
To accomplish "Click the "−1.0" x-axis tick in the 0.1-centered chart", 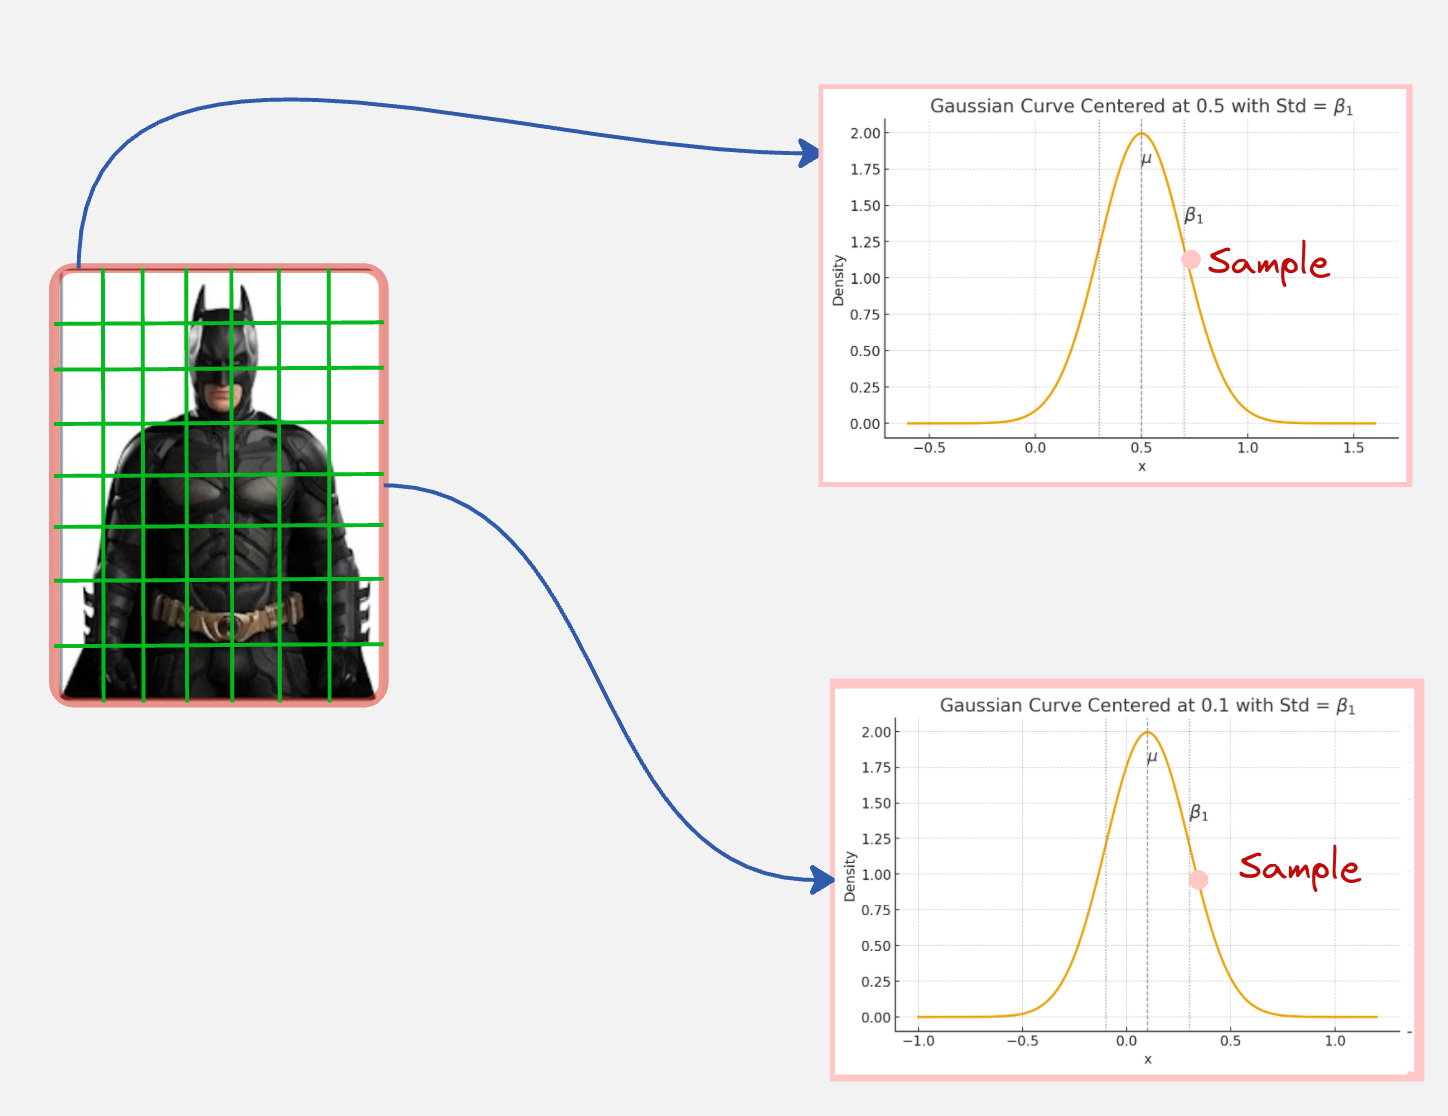I will pyautogui.click(x=918, y=1040).
